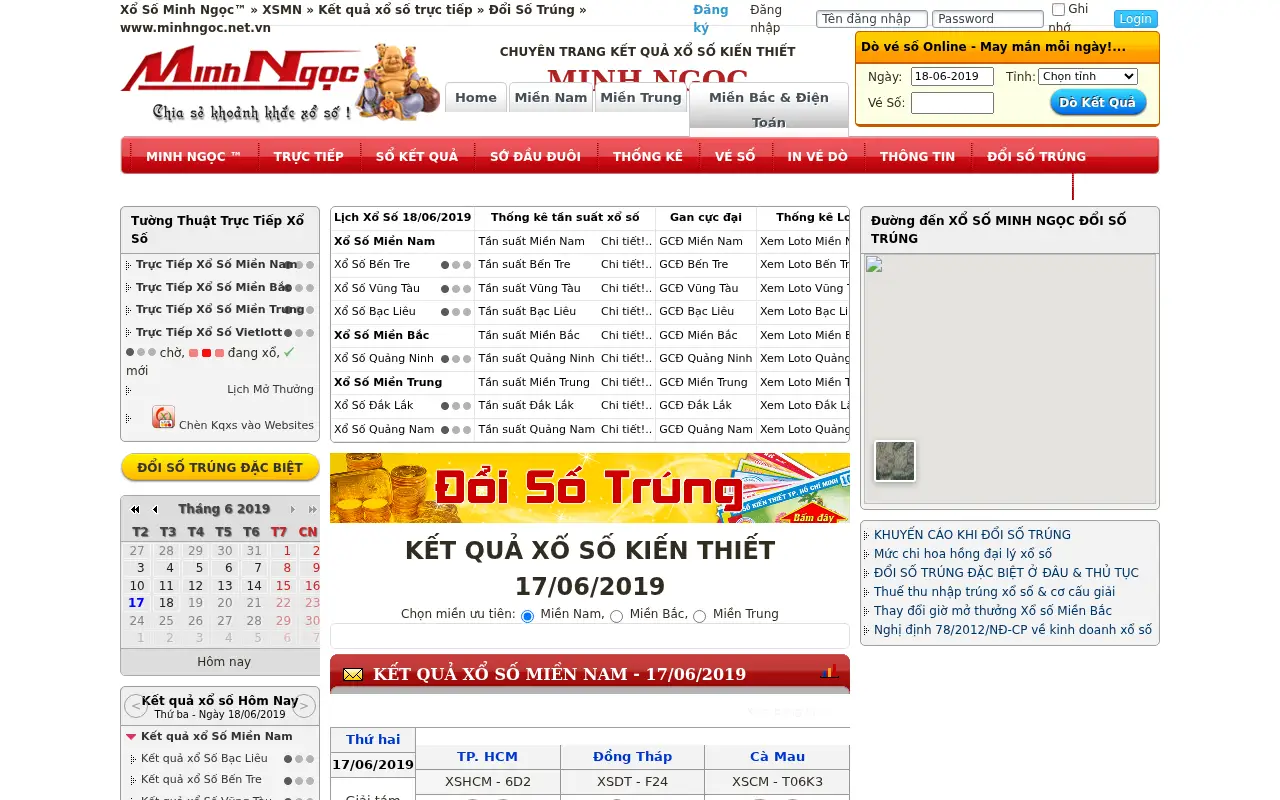Screen dimensions: 1280x800
Task: Select the Miền Nam priority radio button
Action: [x=528, y=616]
